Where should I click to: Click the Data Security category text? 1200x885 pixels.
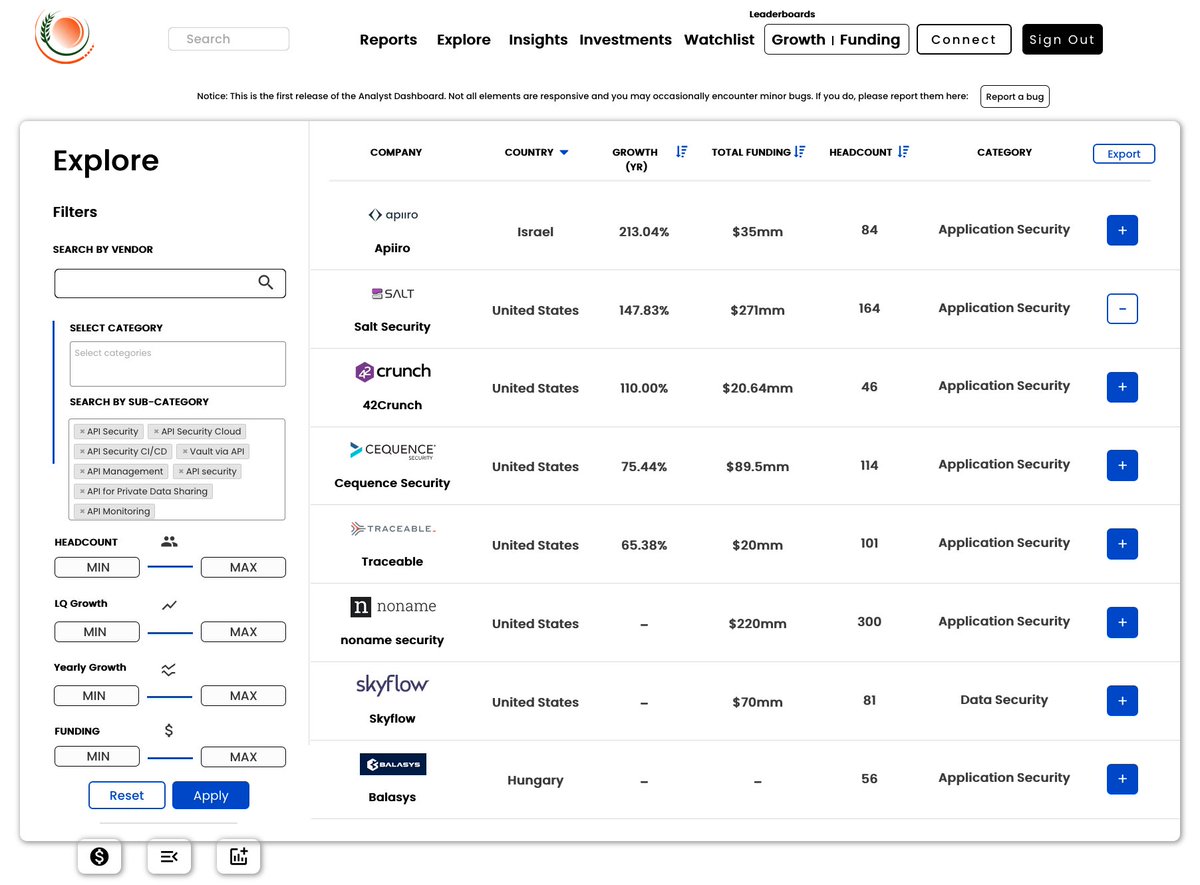click(1004, 700)
